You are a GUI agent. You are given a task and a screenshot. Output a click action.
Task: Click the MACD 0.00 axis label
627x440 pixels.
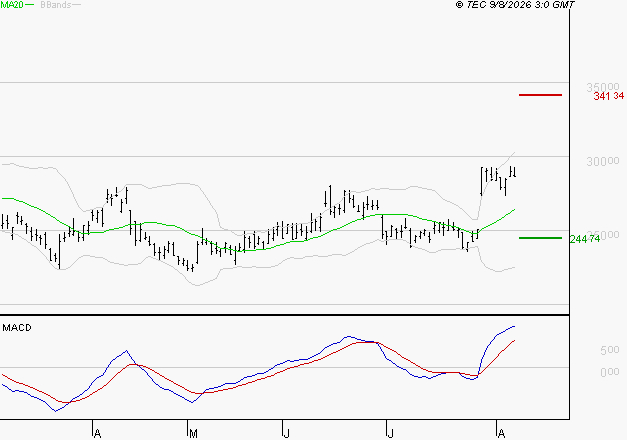tap(610, 372)
